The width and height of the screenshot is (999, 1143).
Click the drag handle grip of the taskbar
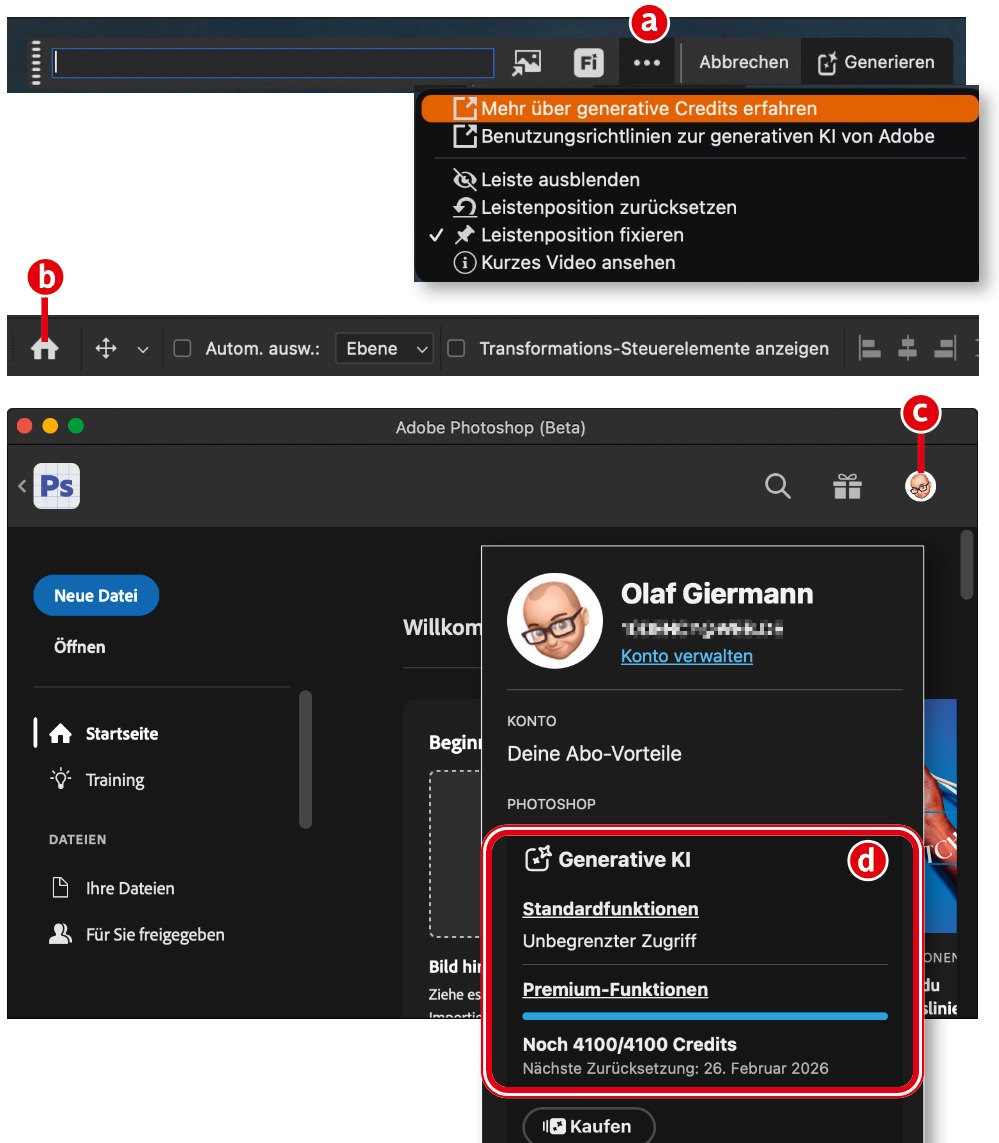point(36,63)
